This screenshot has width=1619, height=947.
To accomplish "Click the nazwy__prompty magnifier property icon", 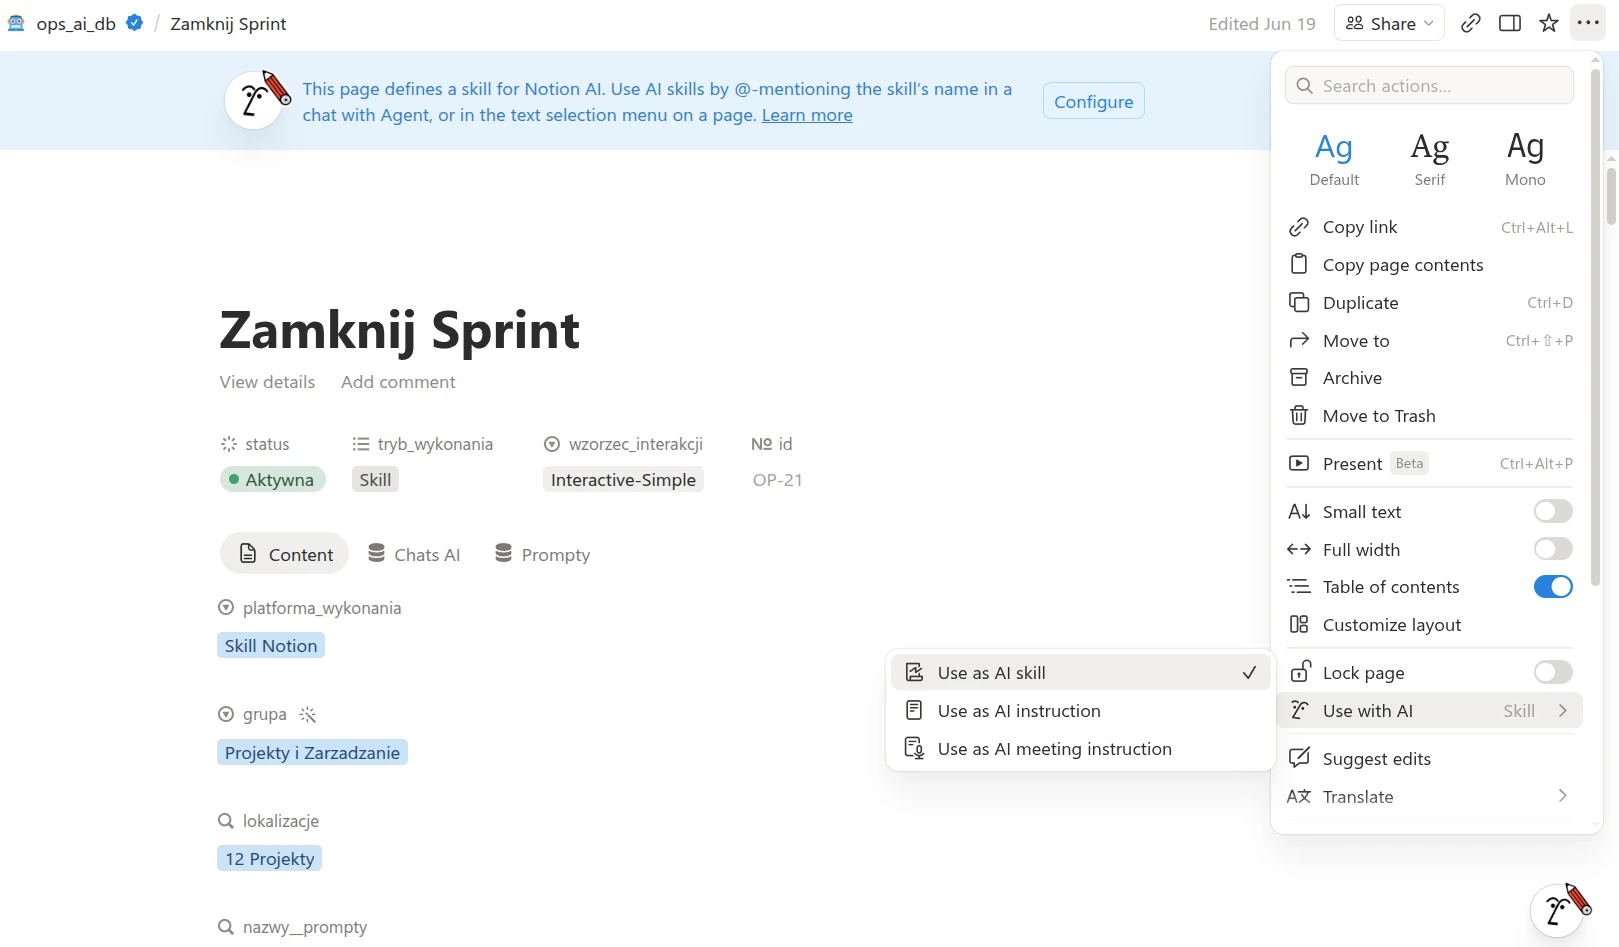I will [x=226, y=928].
